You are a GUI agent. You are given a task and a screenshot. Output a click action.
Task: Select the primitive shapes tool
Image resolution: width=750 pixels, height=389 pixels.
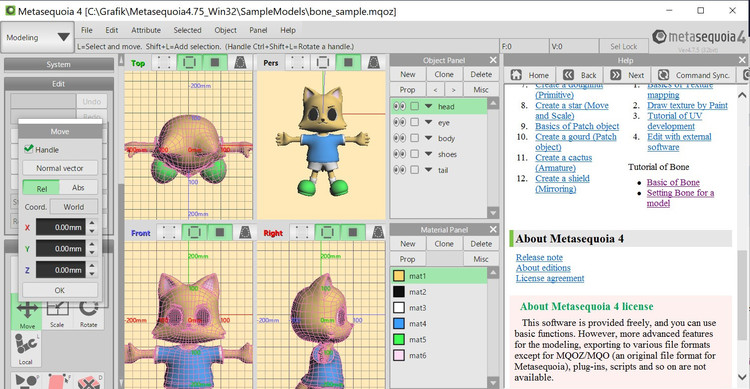tap(26, 381)
